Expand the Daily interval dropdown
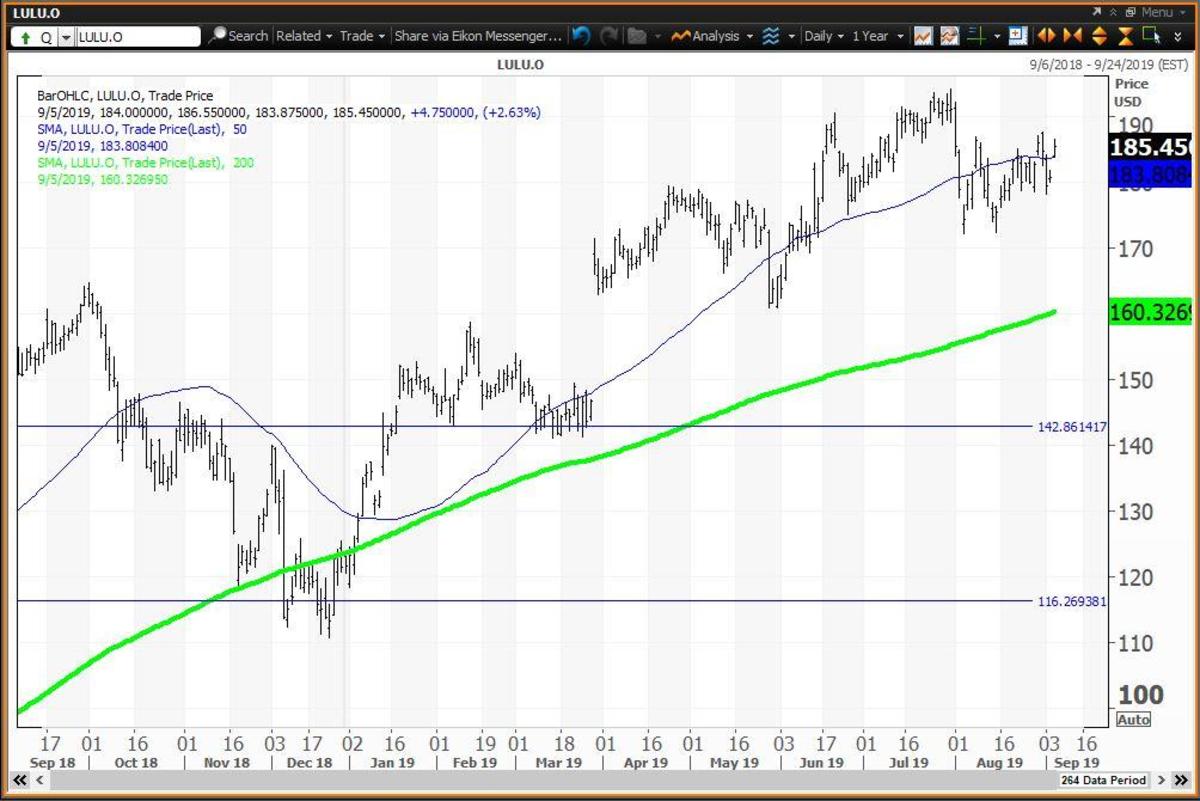The height and width of the screenshot is (801, 1200). tap(824, 36)
